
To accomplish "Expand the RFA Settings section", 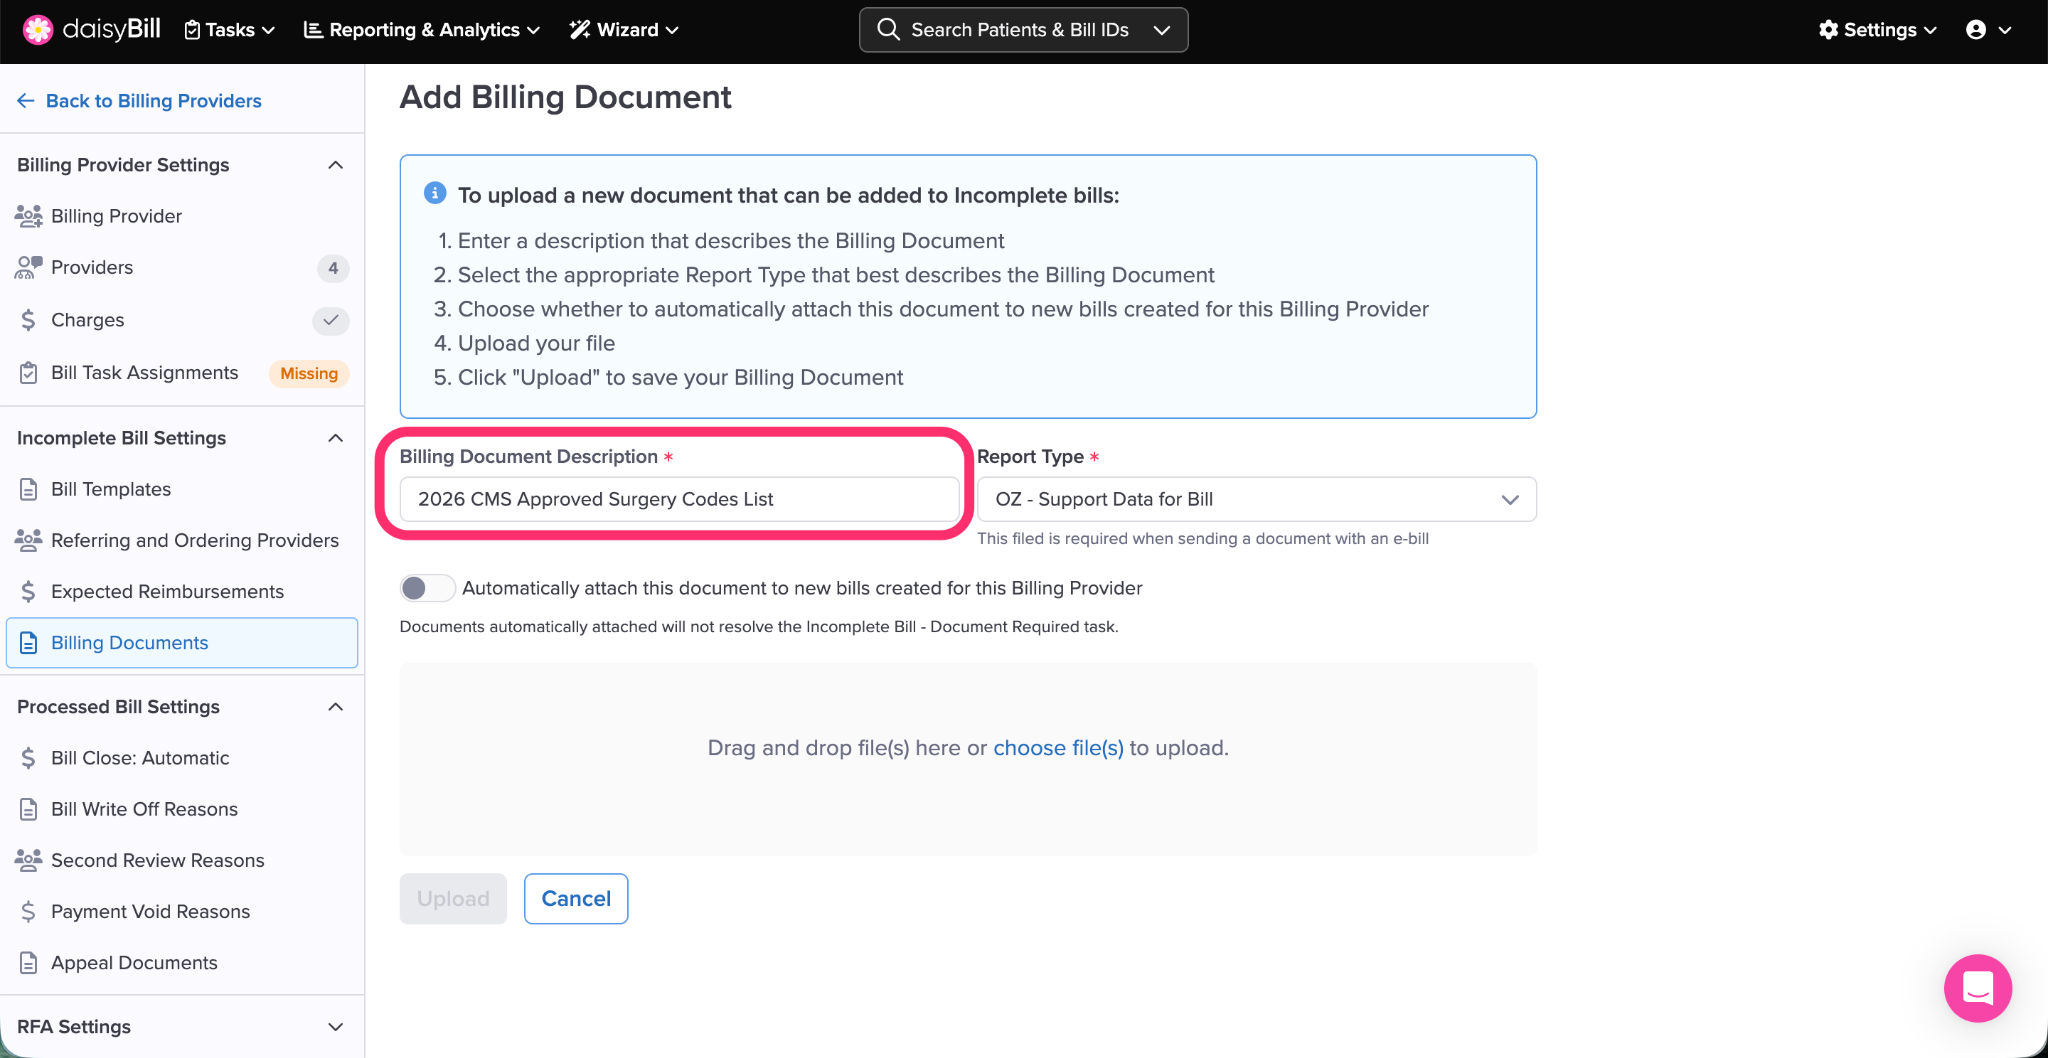I will tap(336, 1027).
